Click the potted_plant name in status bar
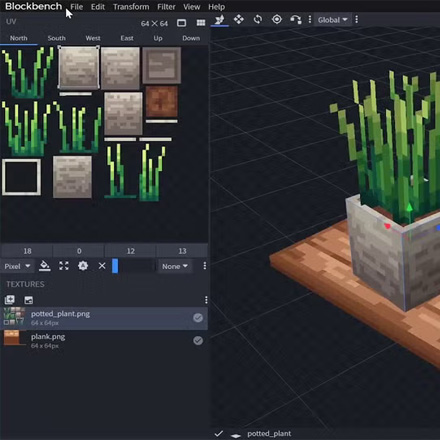The height and width of the screenshot is (440, 440). [x=269, y=434]
